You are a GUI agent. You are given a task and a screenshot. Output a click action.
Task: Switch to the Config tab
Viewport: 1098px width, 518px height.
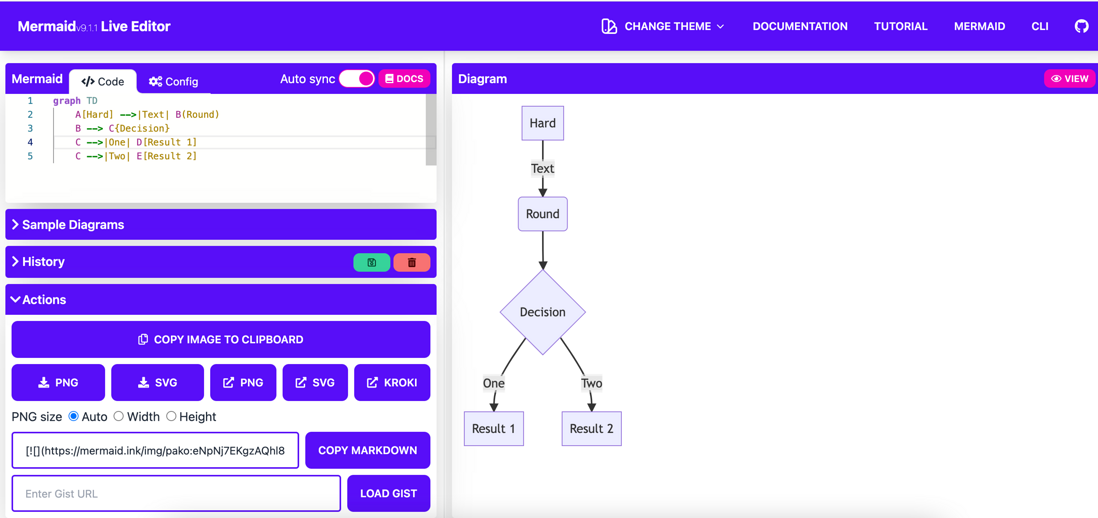pyautogui.click(x=174, y=81)
